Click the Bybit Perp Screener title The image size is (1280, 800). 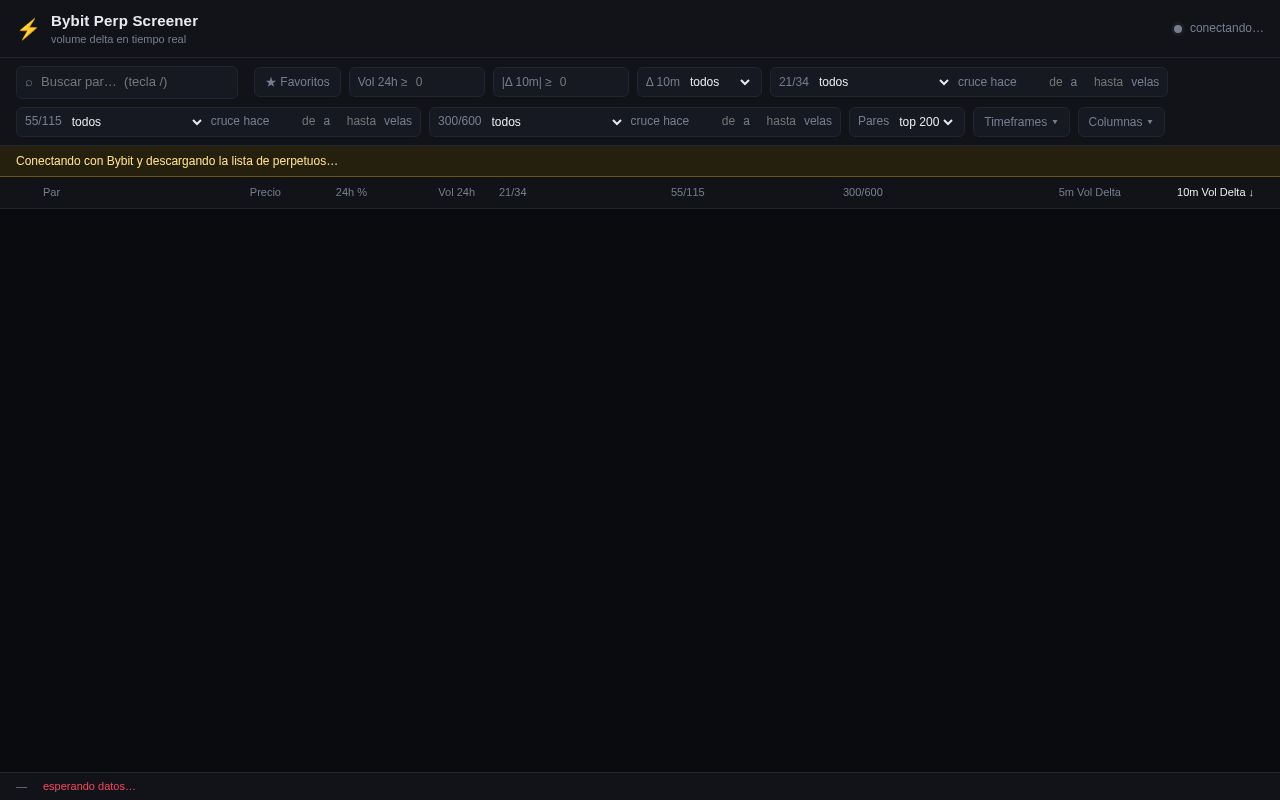[124, 21]
